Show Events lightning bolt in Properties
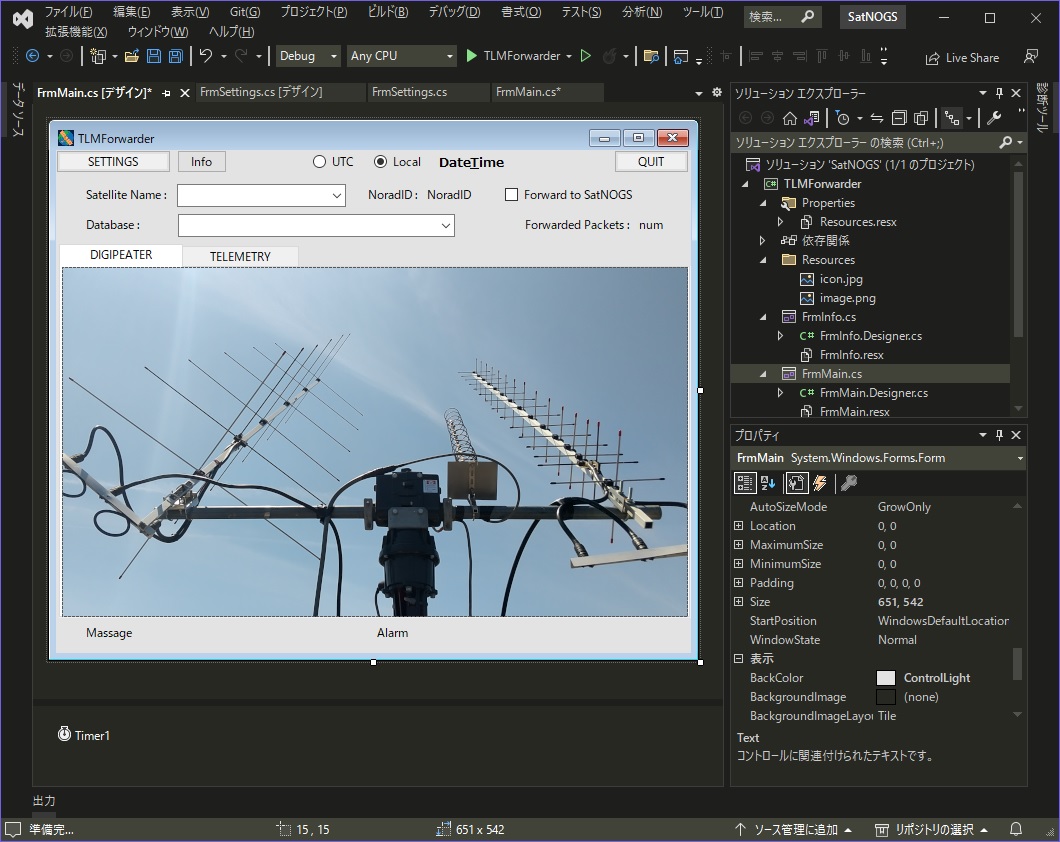The width and height of the screenshot is (1060, 842). point(821,484)
